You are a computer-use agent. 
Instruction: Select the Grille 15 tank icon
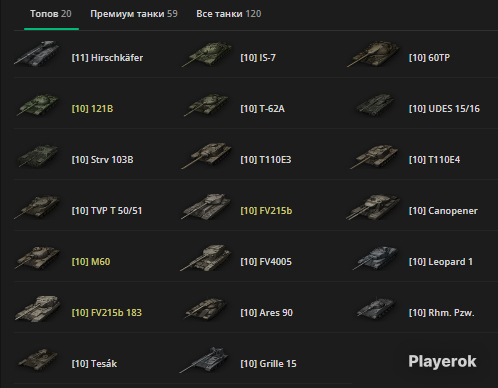tap(205, 360)
